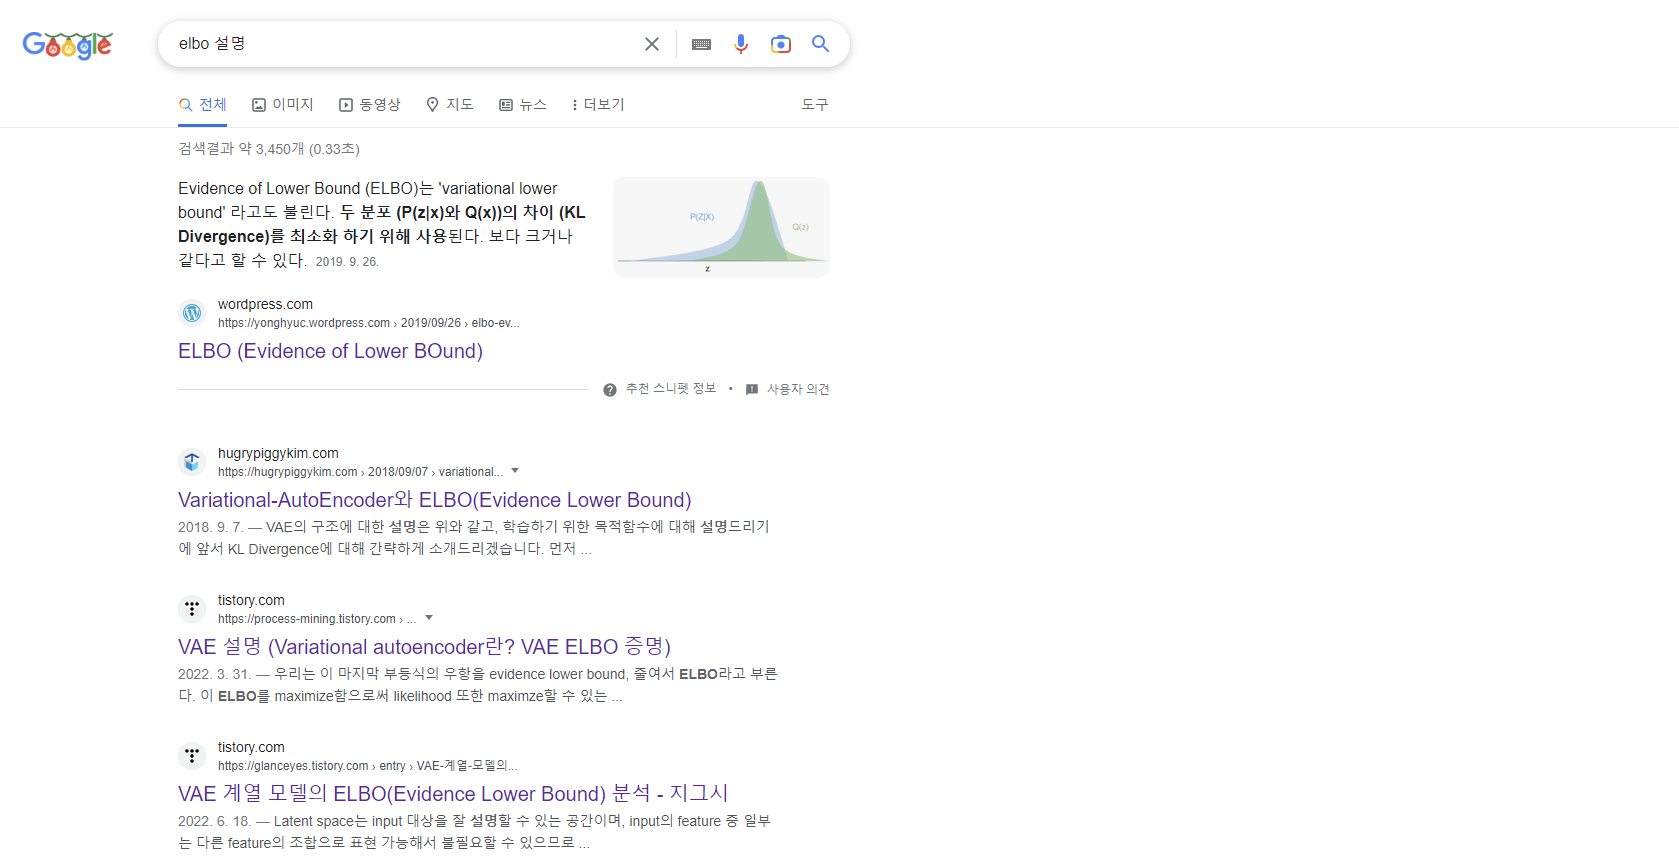Viewport: 1679px width, 867px height.
Task: Switch to the 지도 tab
Action: click(x=450, y=104)
